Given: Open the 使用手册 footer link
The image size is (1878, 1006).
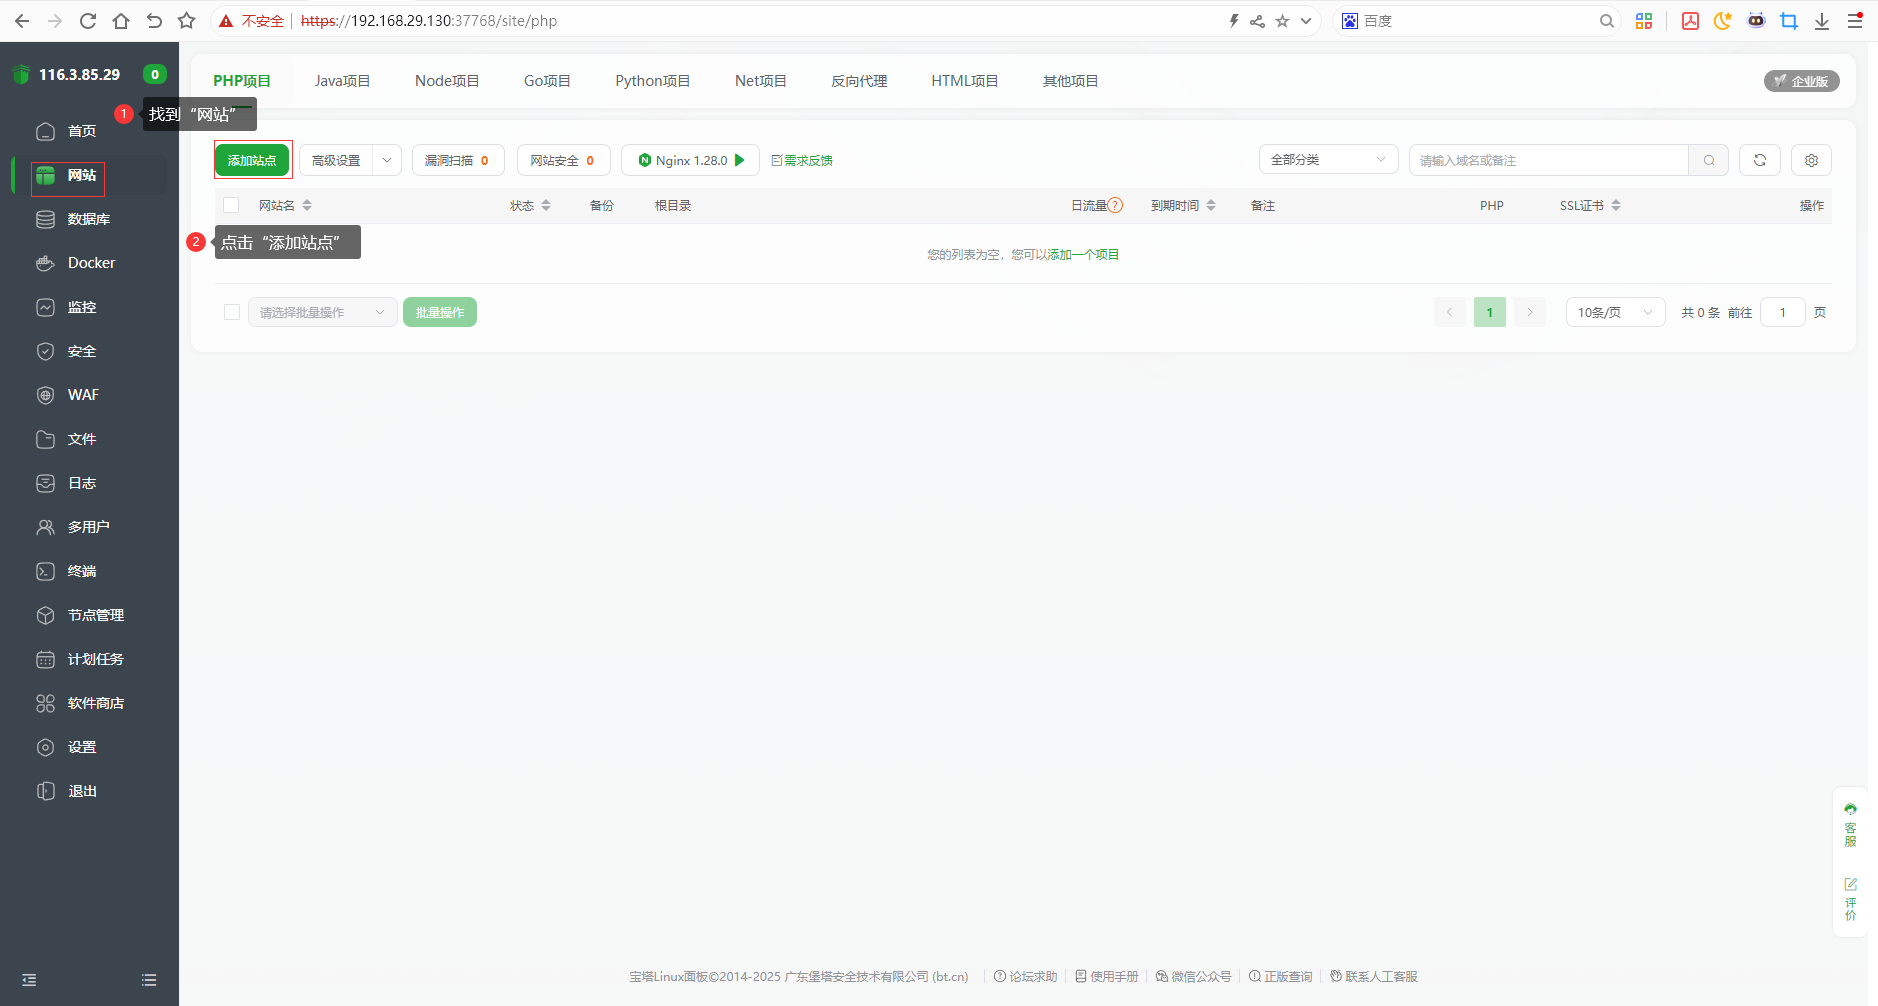Looking at the screenshot, I should (1107, 977).
